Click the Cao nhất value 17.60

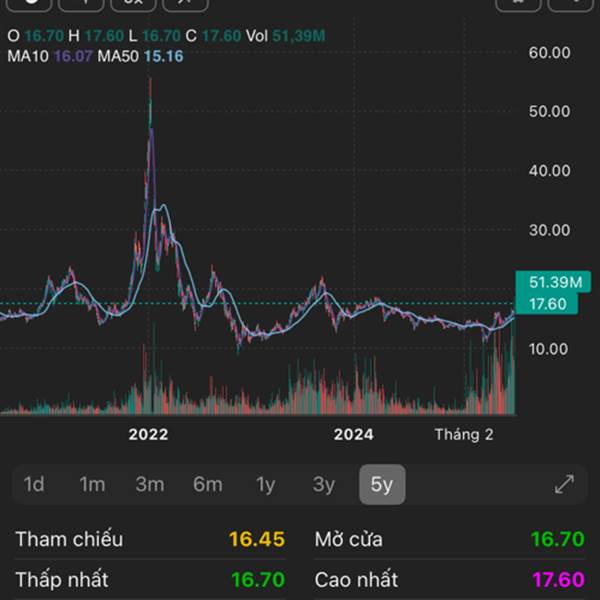click(x=559, y=579)
